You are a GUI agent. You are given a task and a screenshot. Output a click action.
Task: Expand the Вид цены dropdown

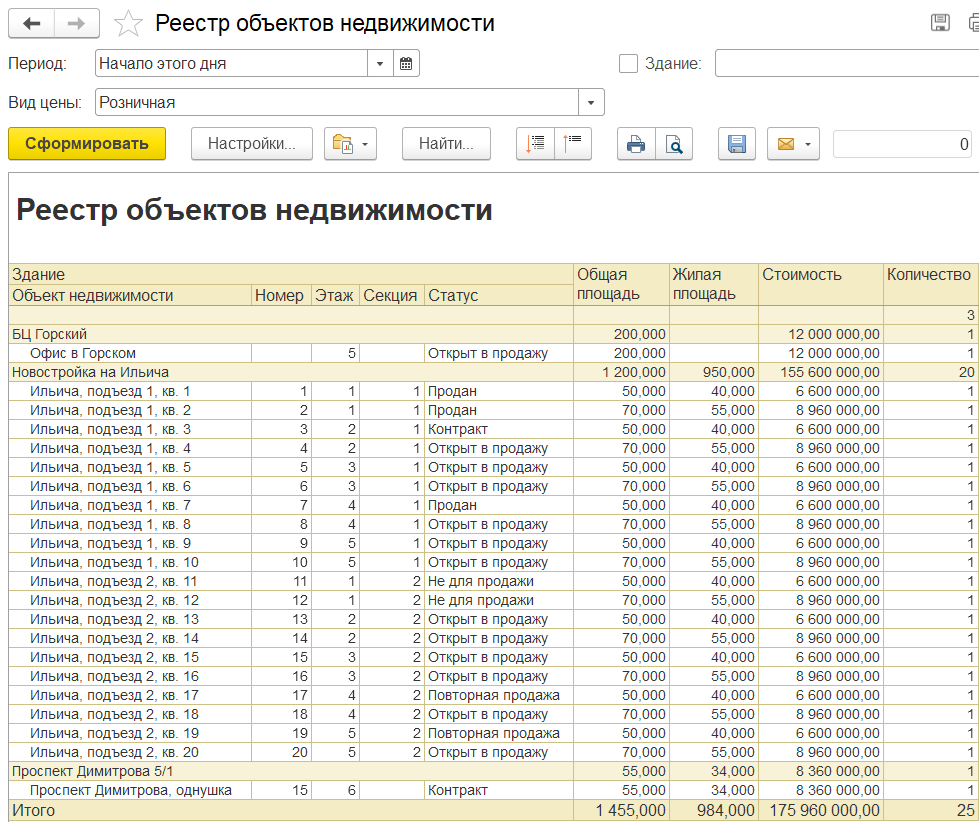click(591, 102)
